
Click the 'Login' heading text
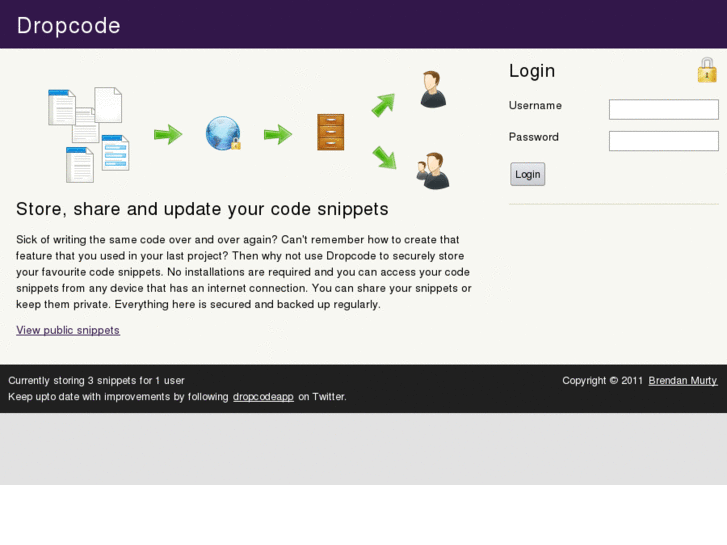[532, 71]
